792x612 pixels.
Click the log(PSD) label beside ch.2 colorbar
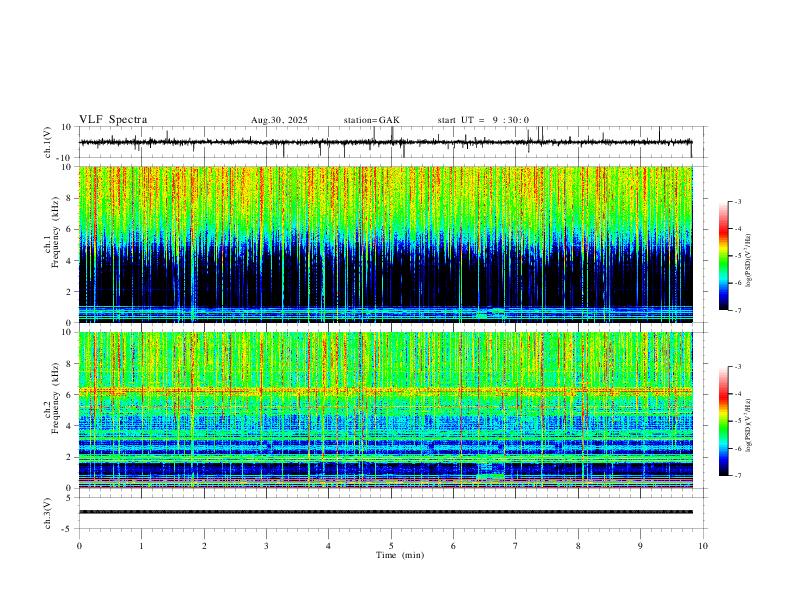[x=749, y=425]
